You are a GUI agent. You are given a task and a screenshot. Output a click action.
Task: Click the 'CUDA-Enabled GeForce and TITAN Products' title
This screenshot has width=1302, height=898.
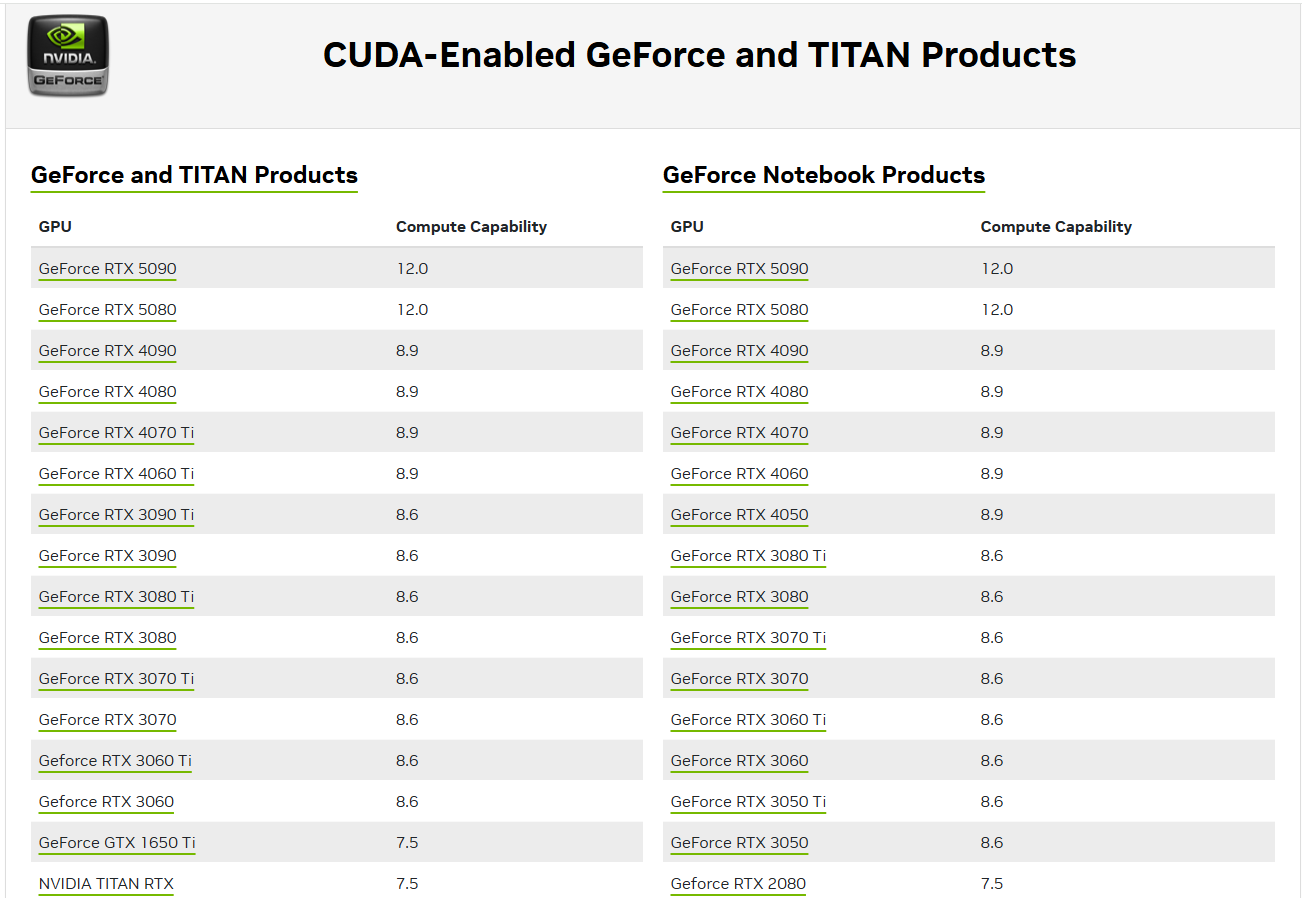pyautogui.click(x=699, y=54)
